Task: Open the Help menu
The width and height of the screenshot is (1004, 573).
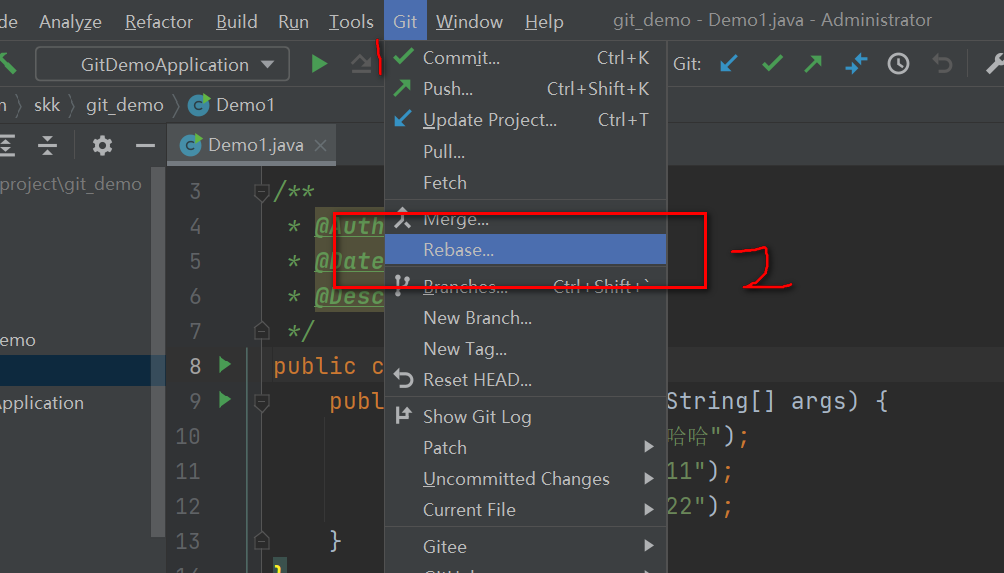Action: pos(544,21)
